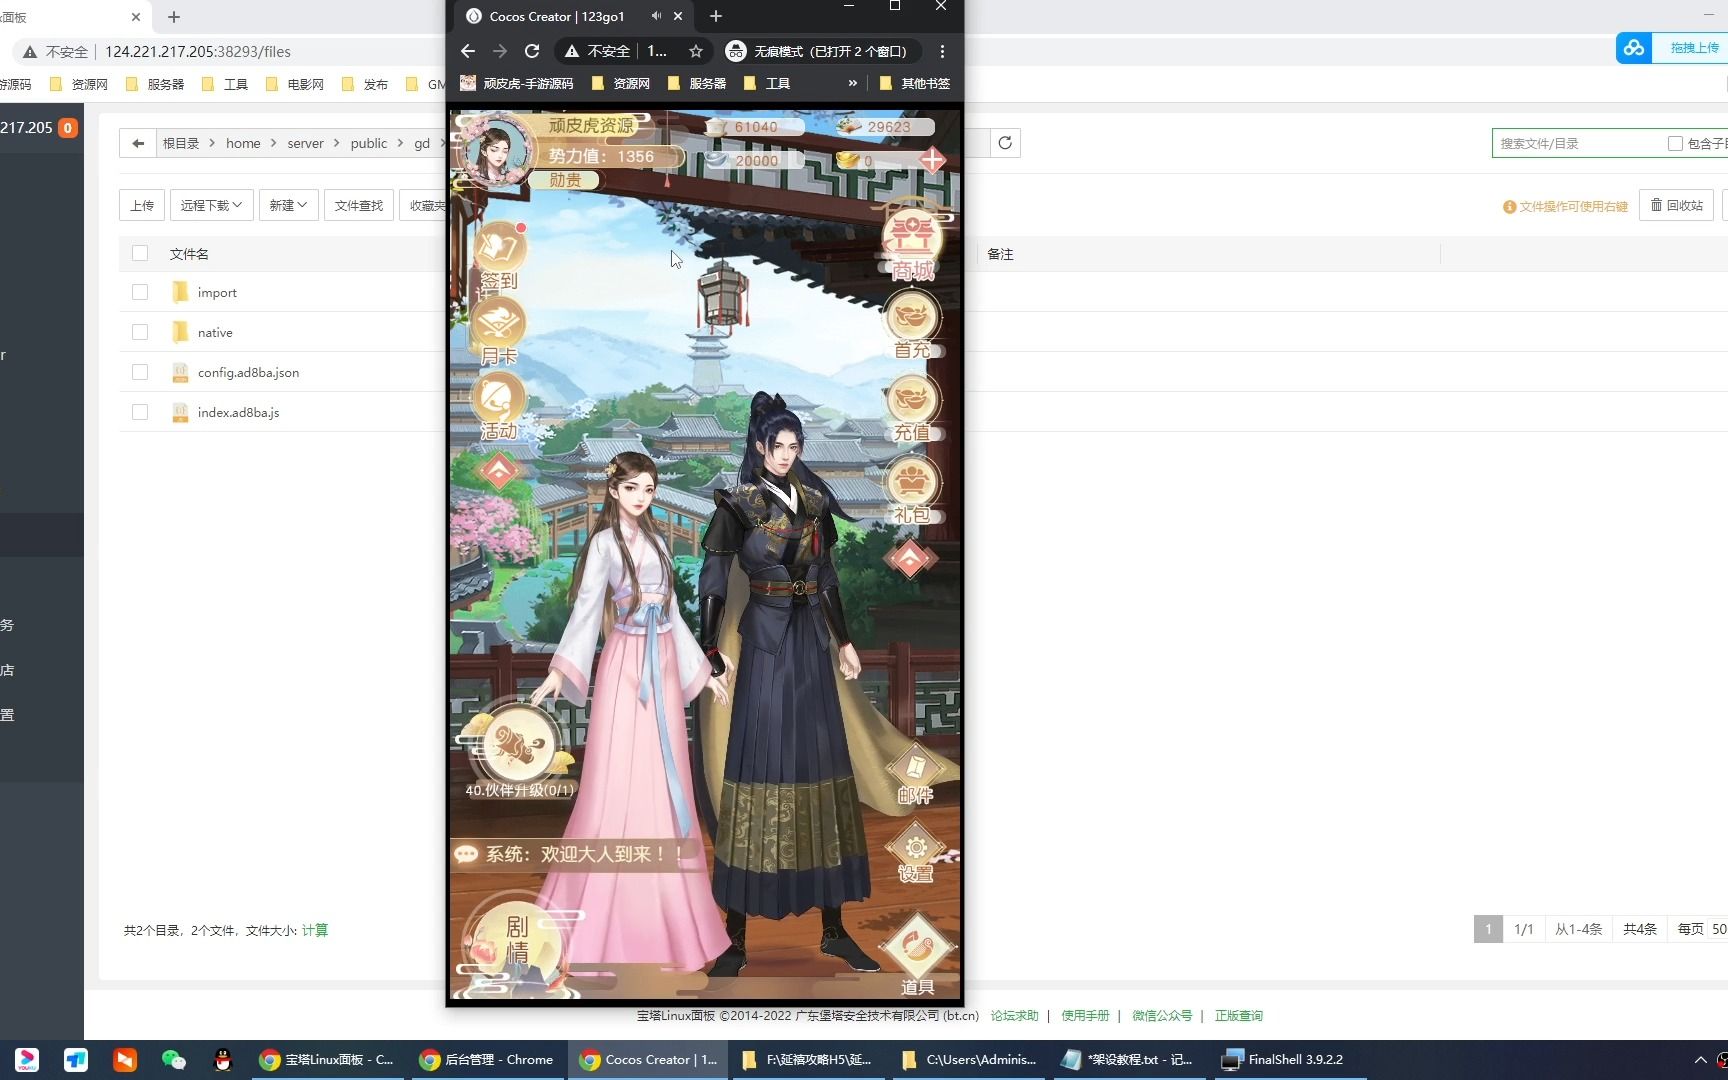This screenshot has height=1080, width=1728.
Task: Check the box for index.ad8ba.js
Action: point(140,412)
